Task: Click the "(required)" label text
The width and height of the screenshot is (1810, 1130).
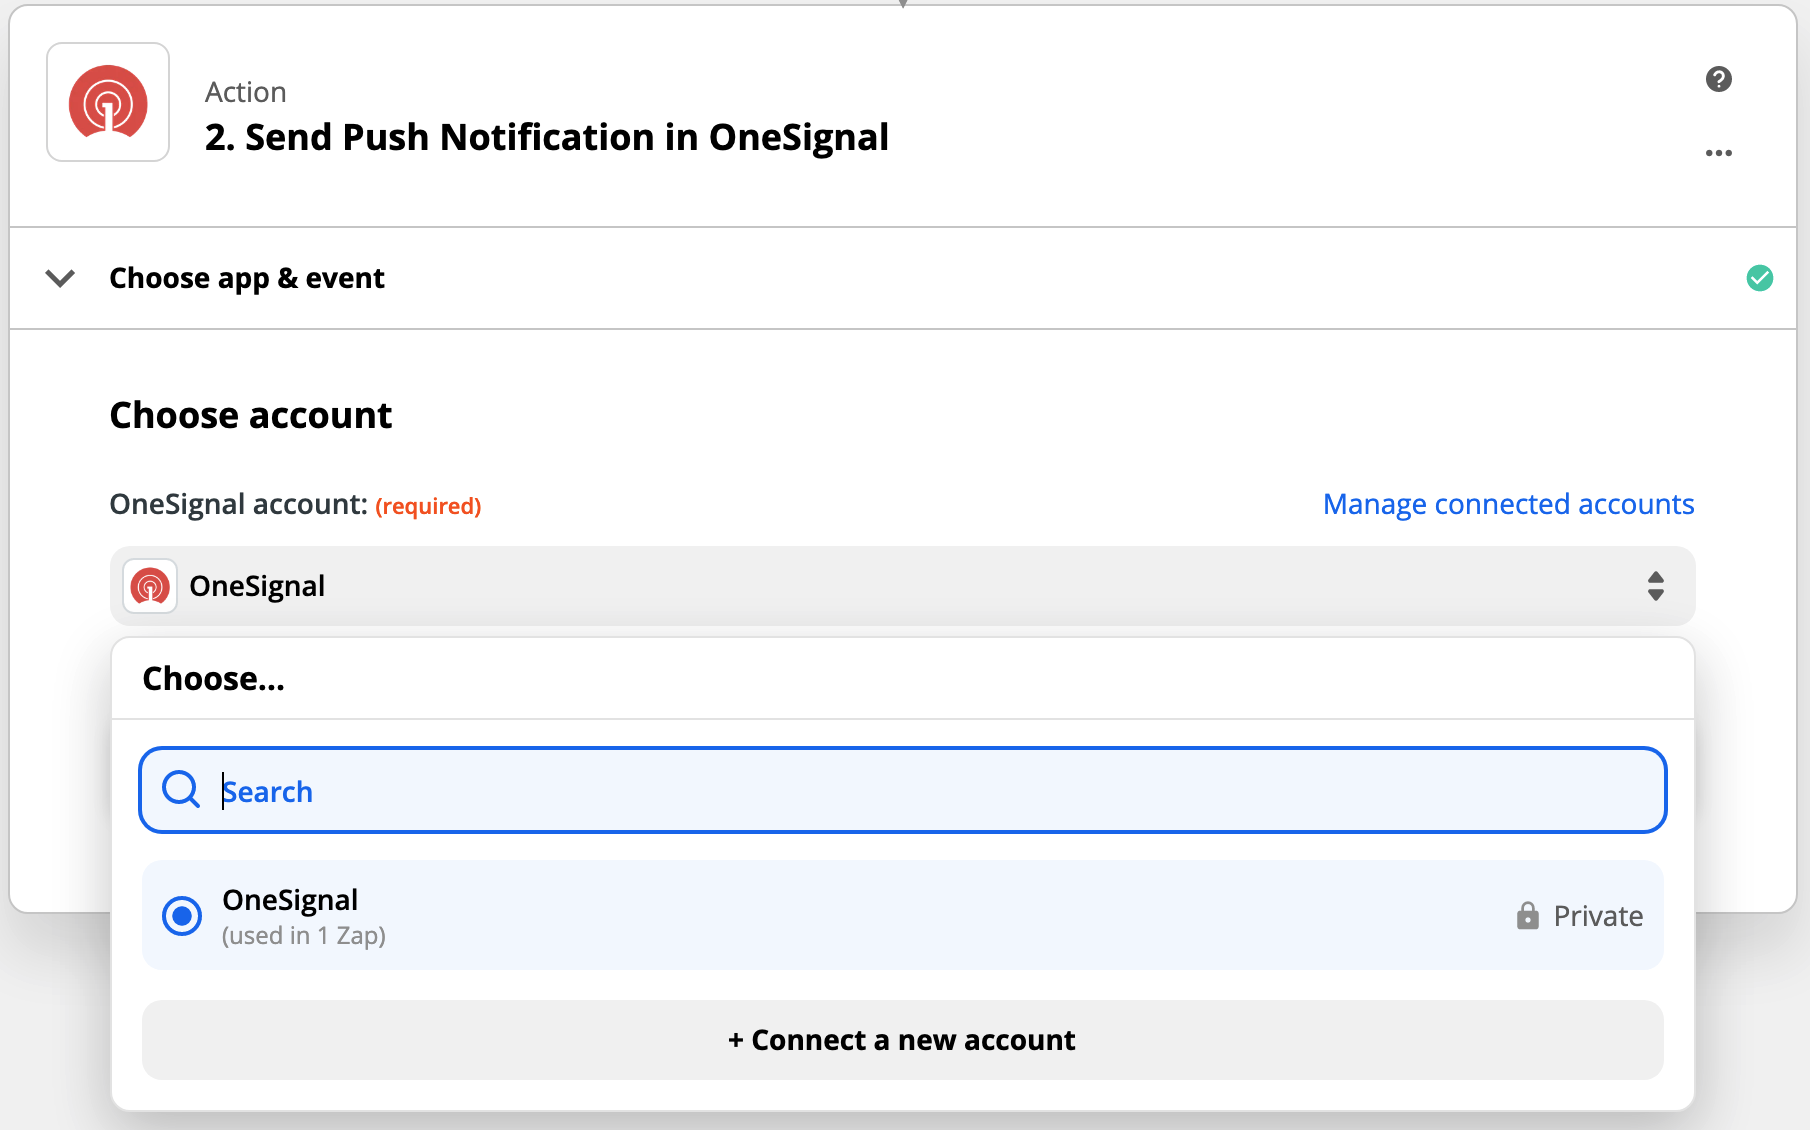Action: [x=428, y=506]
